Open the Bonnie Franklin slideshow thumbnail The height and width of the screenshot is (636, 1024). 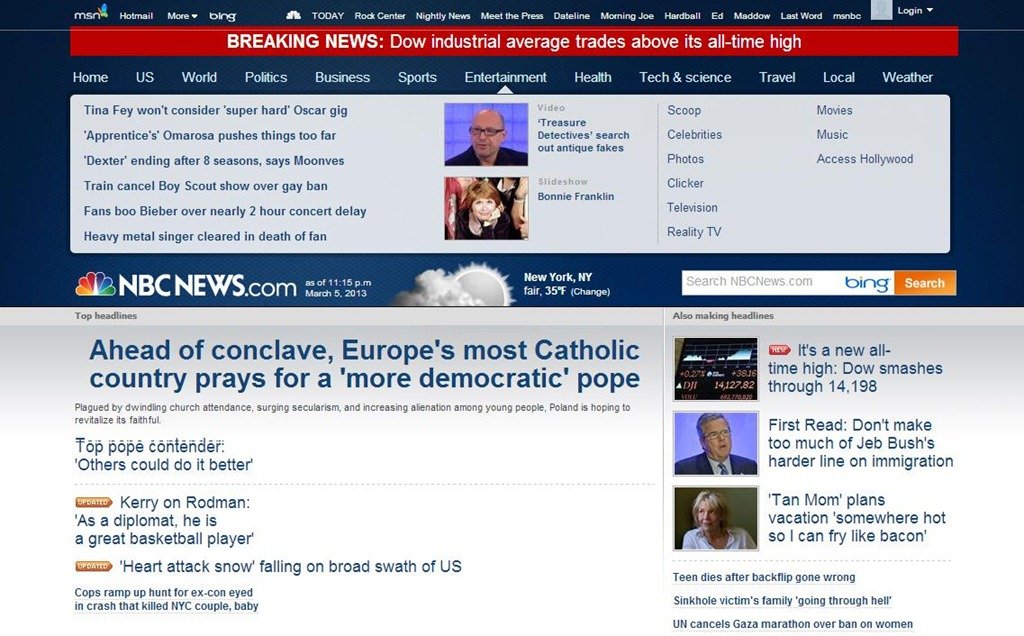pyautogui.click(x=486, y=208)
